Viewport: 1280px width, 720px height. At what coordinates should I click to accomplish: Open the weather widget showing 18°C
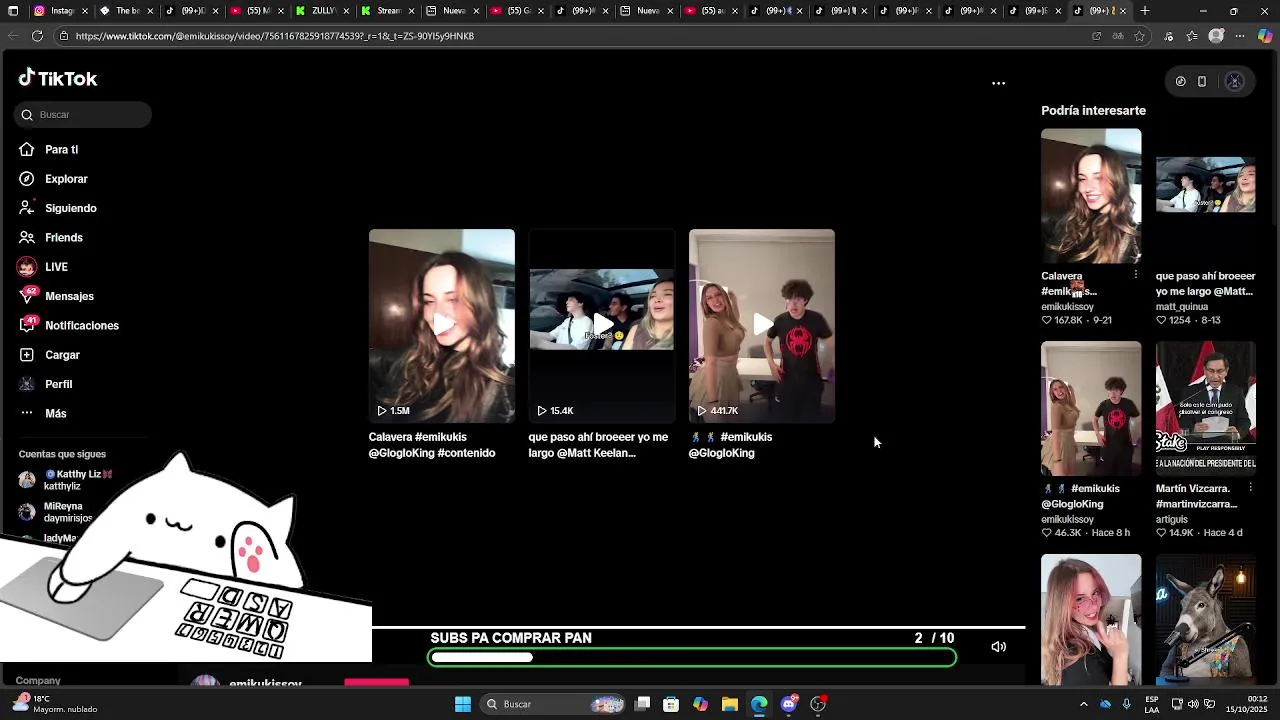(x=55, y=704)
